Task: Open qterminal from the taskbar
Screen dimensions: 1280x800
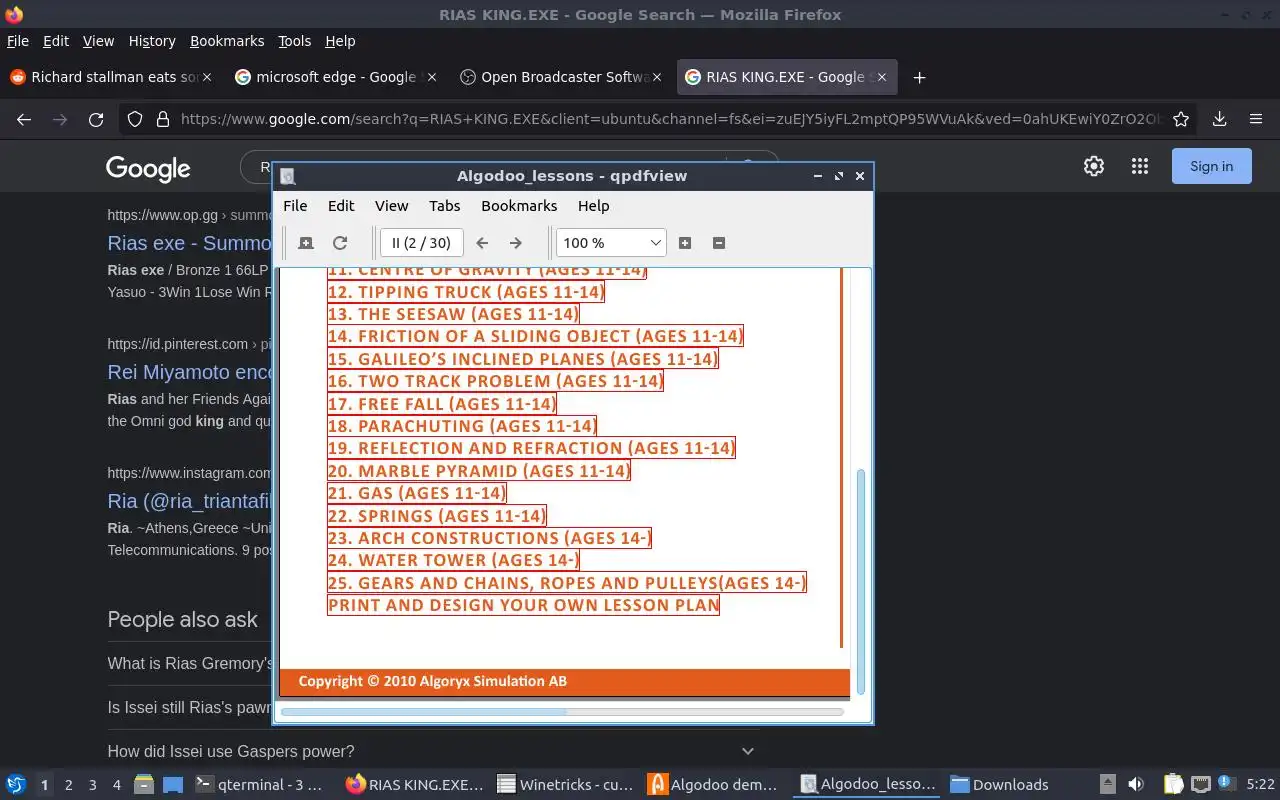Action: click(259, 785)
